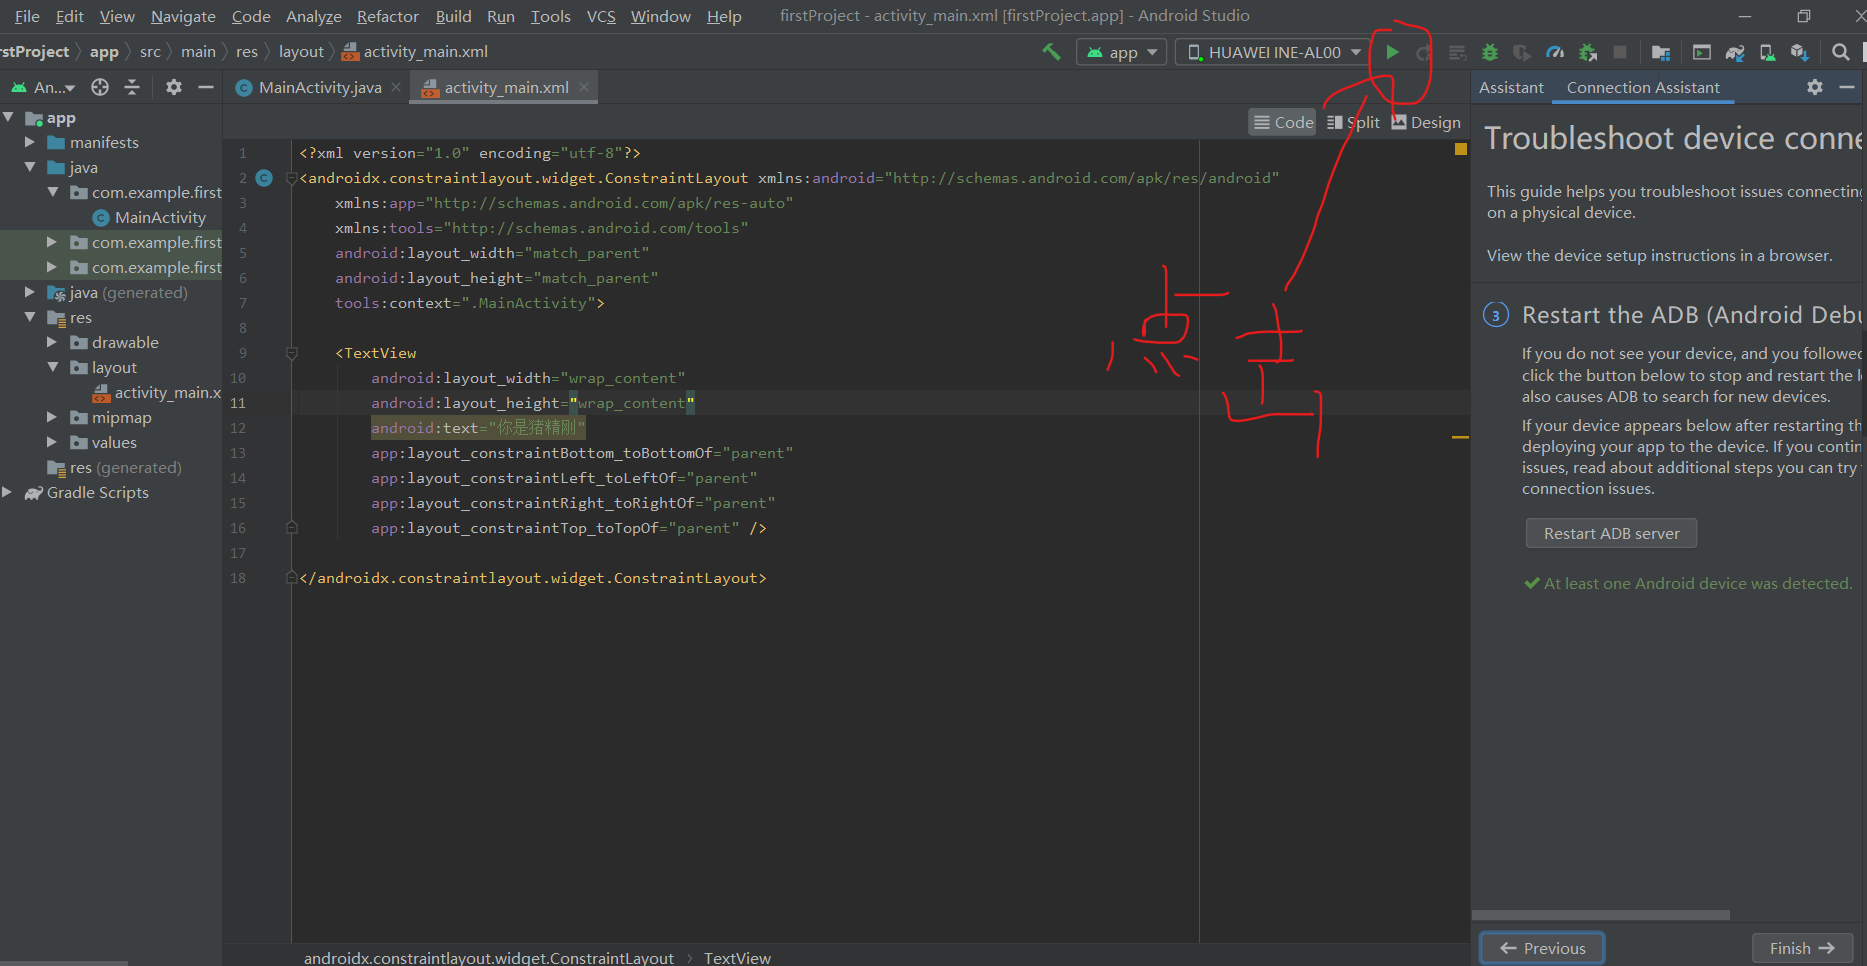Switch to Design view of the layout
The width and height of the screenshot is (1867, 966).
click(x=1425, y=122)
